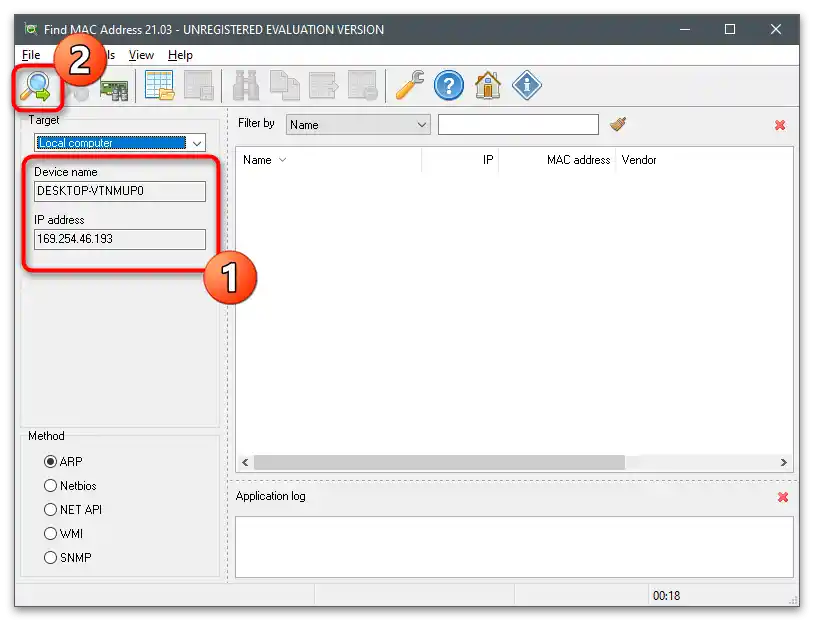Image resolution: width=814 pixels, height=621 pixels.
Task: Click the greyed-out save table icon
Action: point(198,86)
